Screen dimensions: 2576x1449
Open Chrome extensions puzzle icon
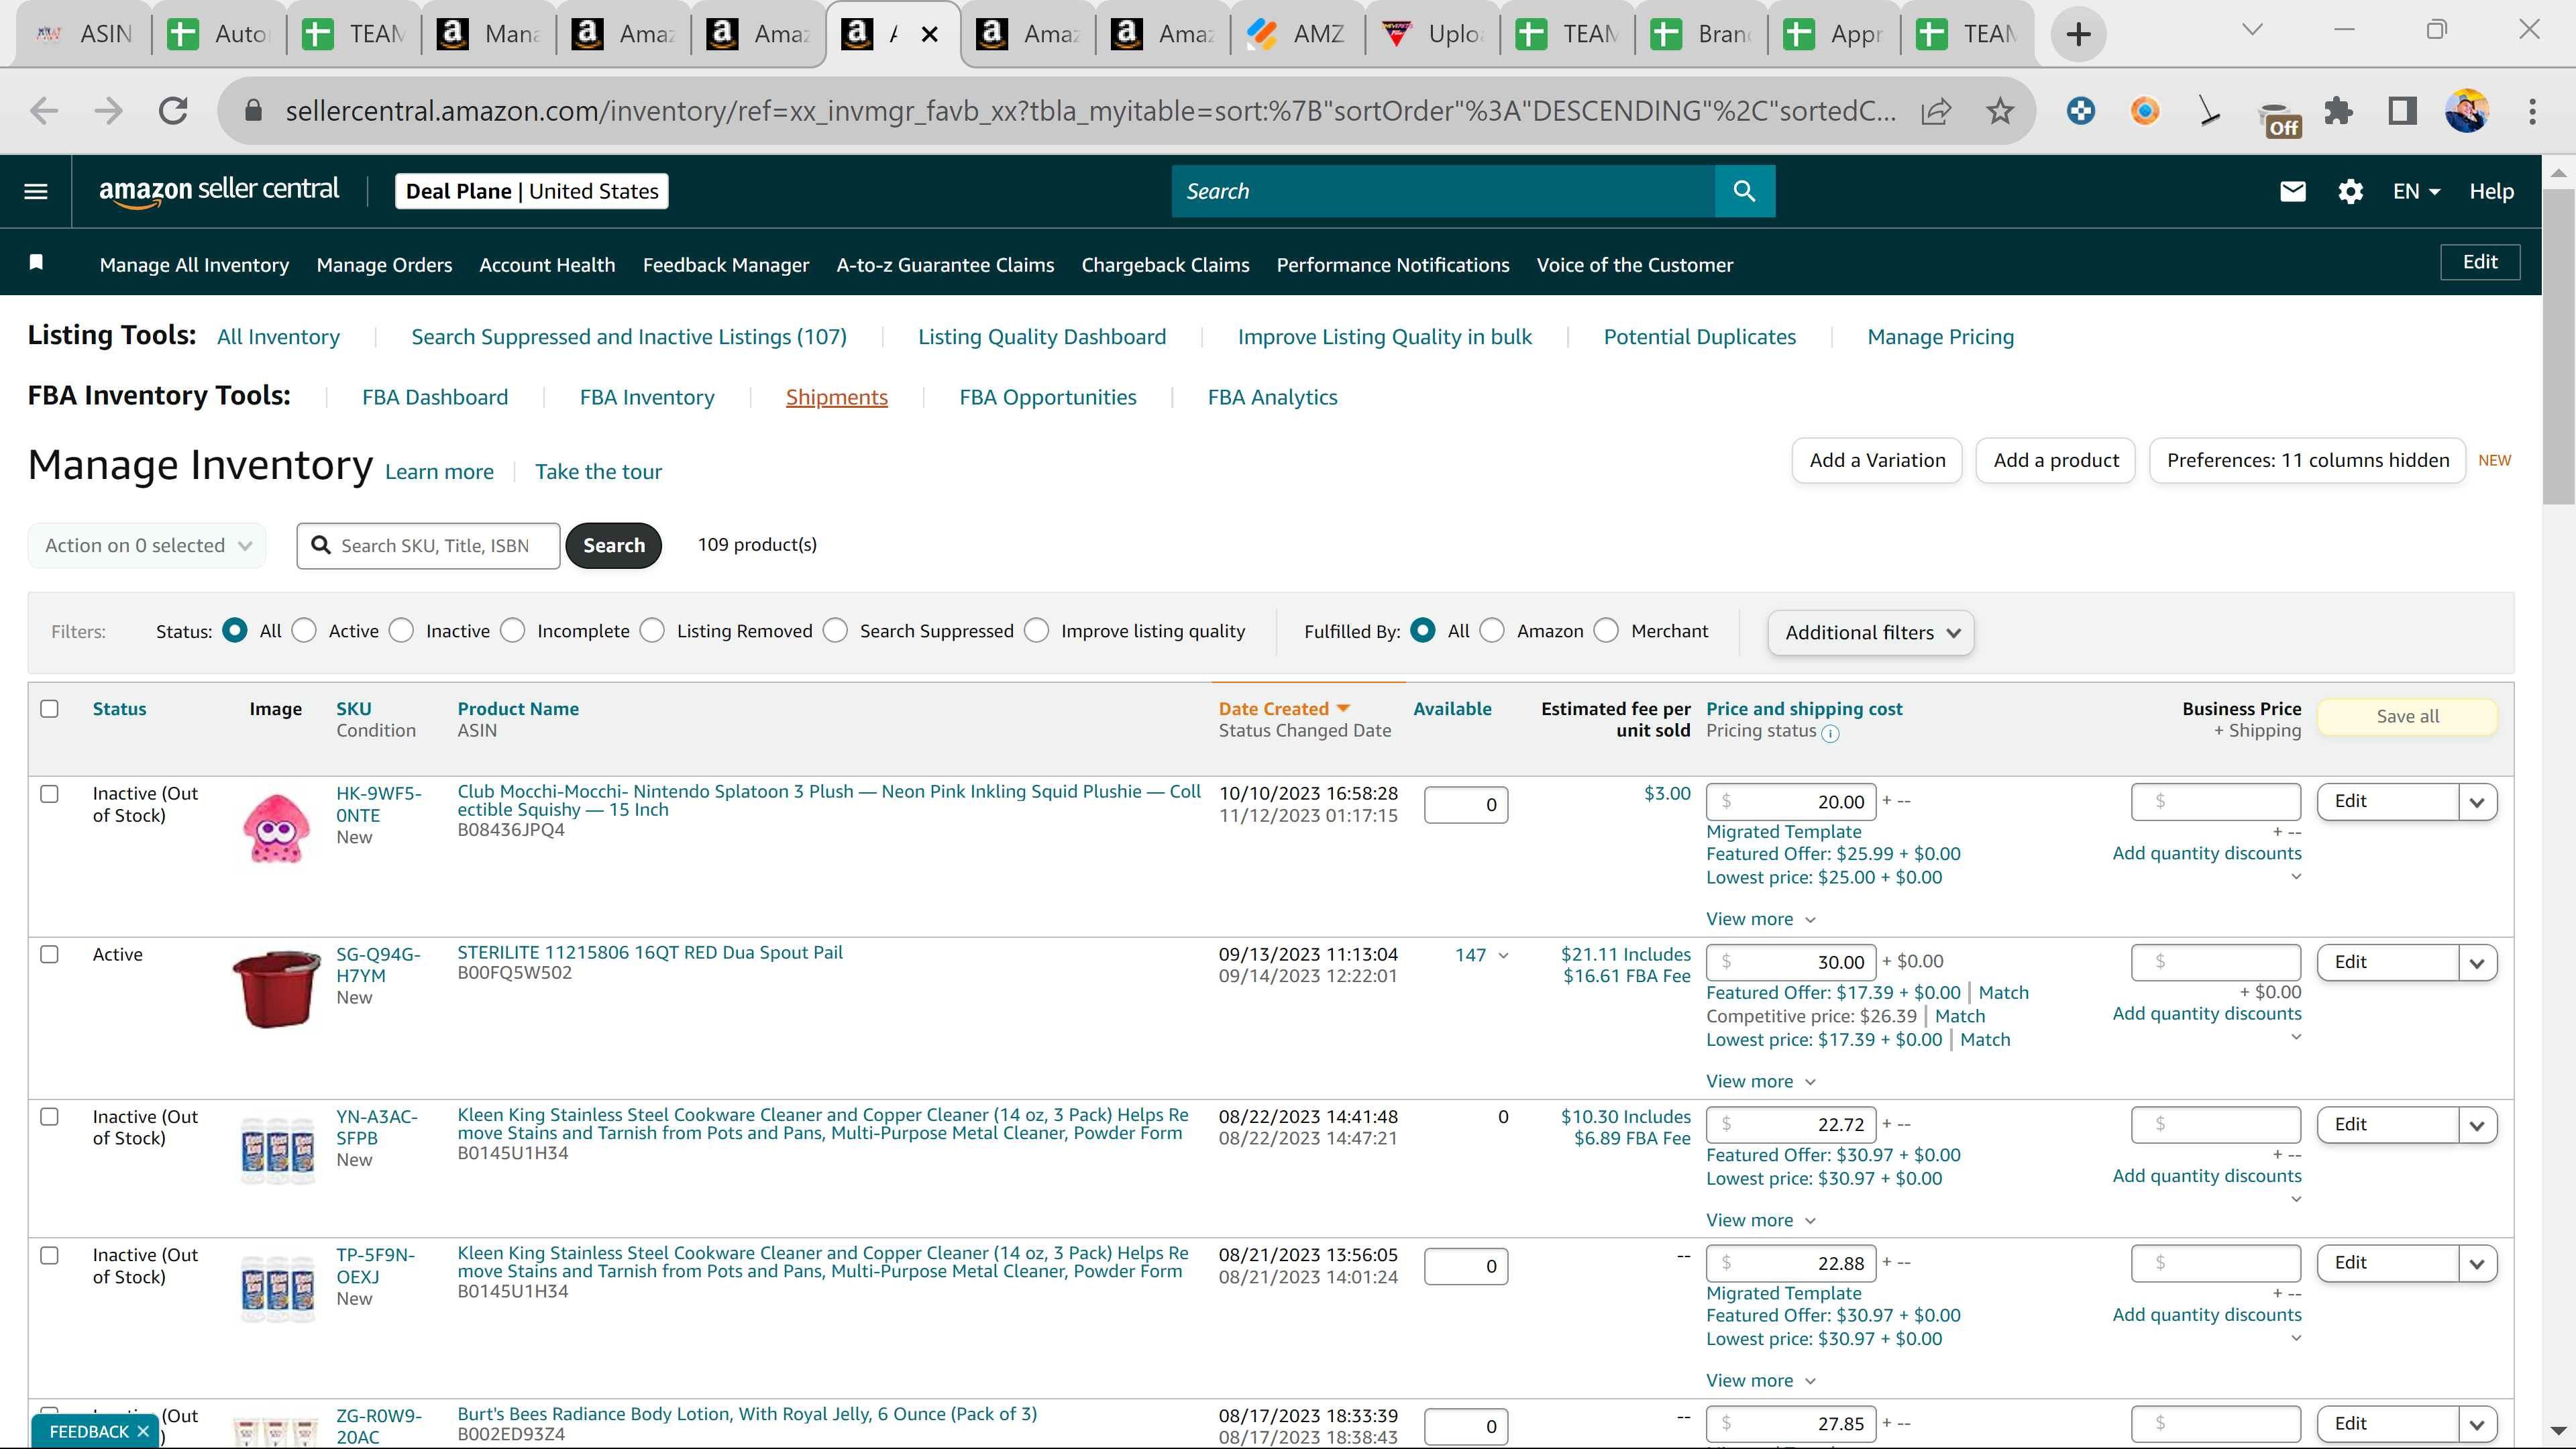pyautogui.click(x=2338, y=110)
